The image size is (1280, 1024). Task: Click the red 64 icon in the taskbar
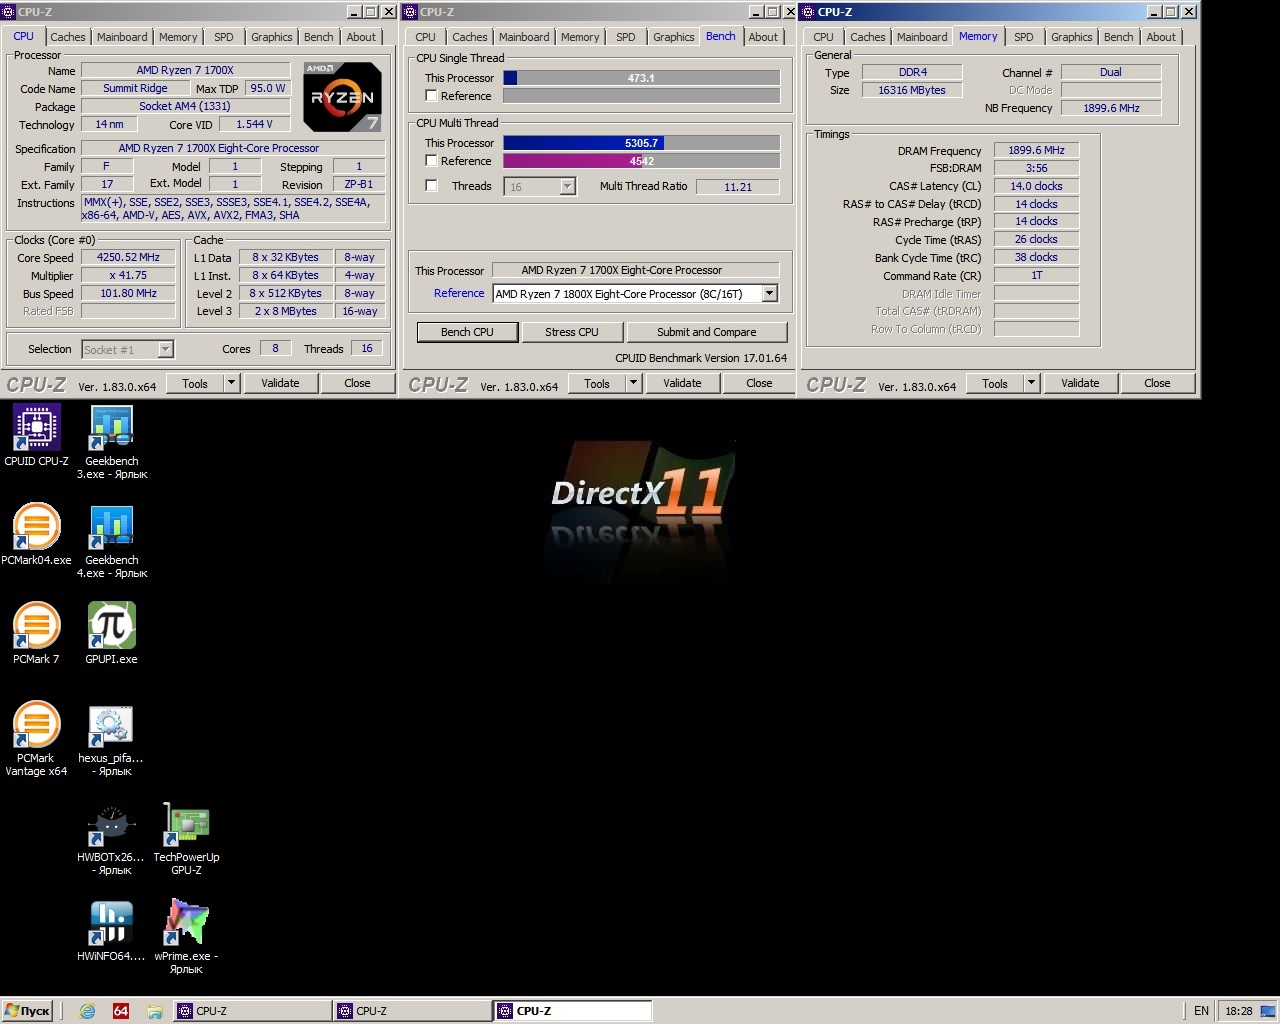[121, 1011]
